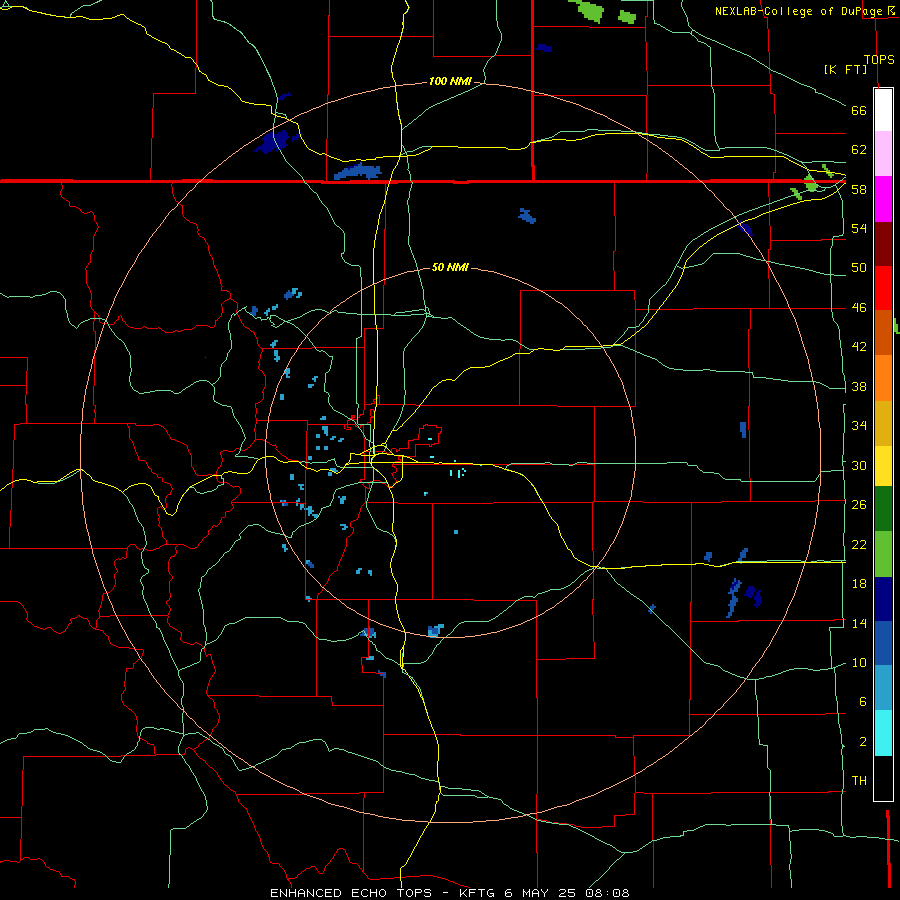Select the bright red legend swatch
The width and height of the screenshot is (900, 900).
[x=883, y=288]
